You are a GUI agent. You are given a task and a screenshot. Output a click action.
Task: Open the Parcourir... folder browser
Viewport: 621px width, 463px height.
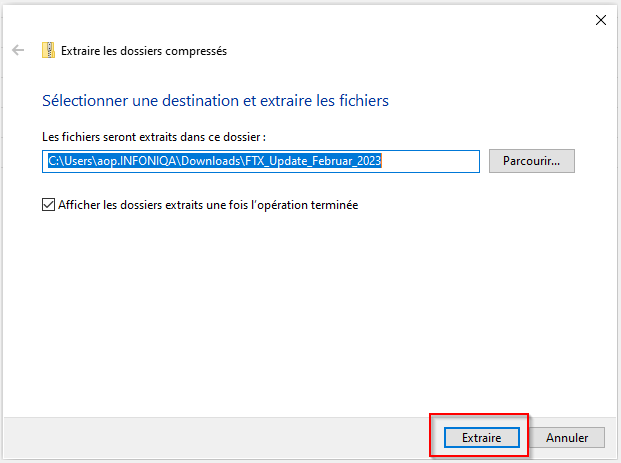[x=531, y=161]
